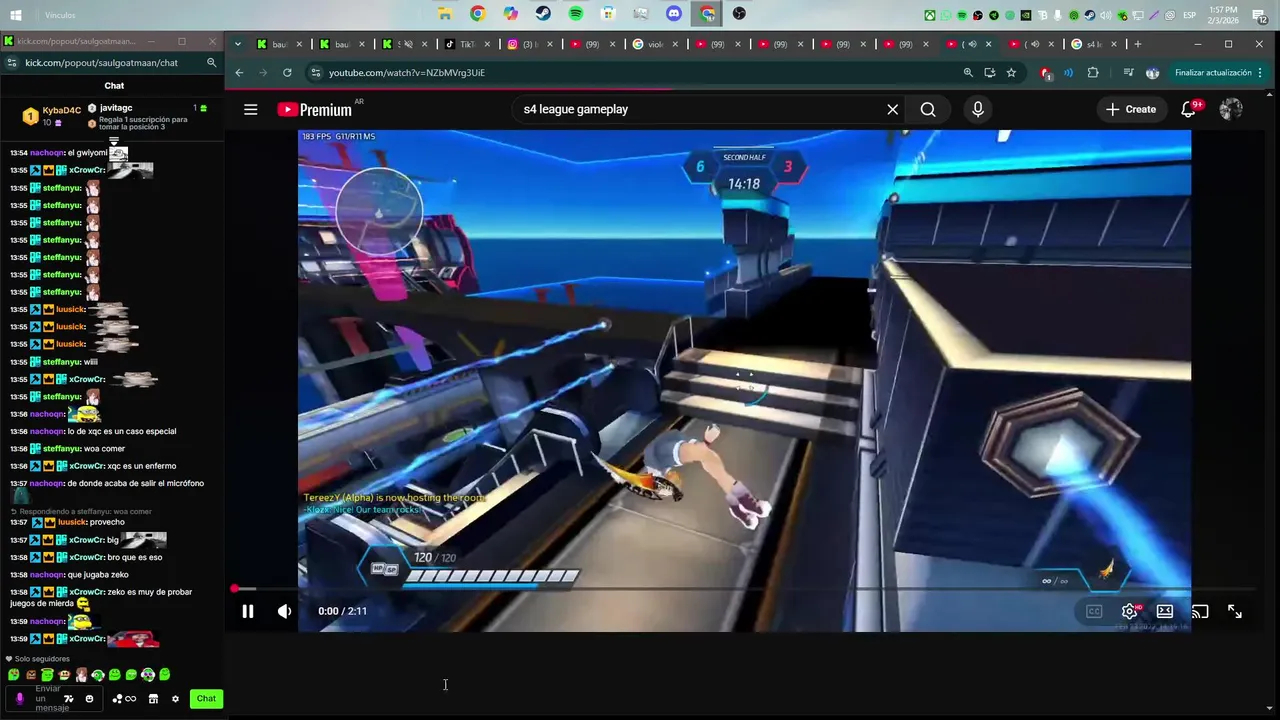Screen dimensions: 1280x720
Task: Clear the YouTube search text
Action: pyautogui.click(x=893, y=109)
